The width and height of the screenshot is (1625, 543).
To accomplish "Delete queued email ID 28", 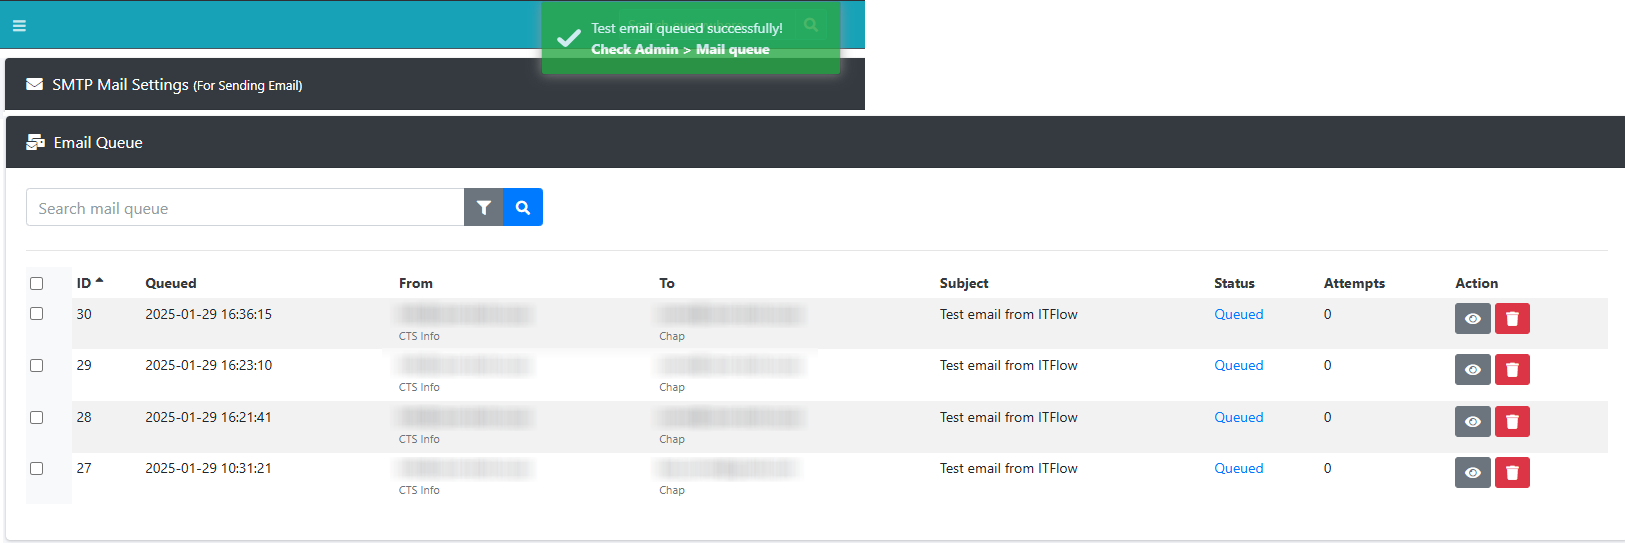I will [1512, 422].
